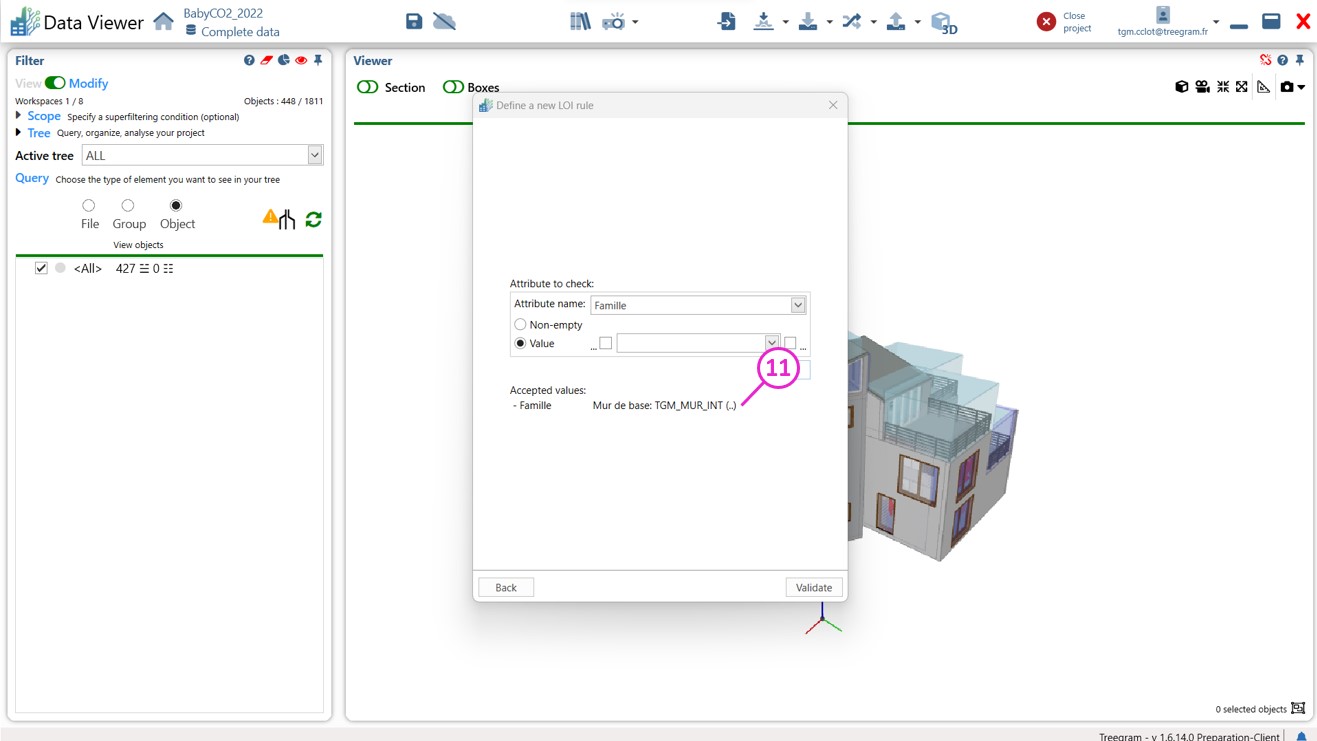Expand the Scope section

(x=19, y=116)
